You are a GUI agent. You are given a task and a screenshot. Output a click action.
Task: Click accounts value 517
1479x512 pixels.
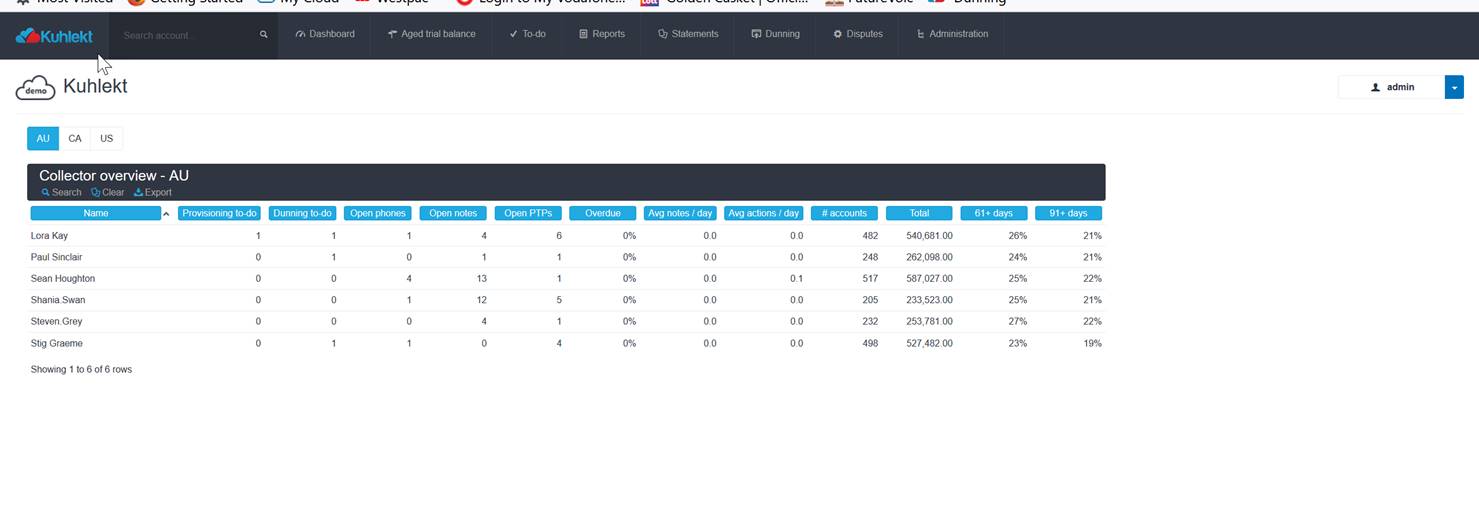870,279
